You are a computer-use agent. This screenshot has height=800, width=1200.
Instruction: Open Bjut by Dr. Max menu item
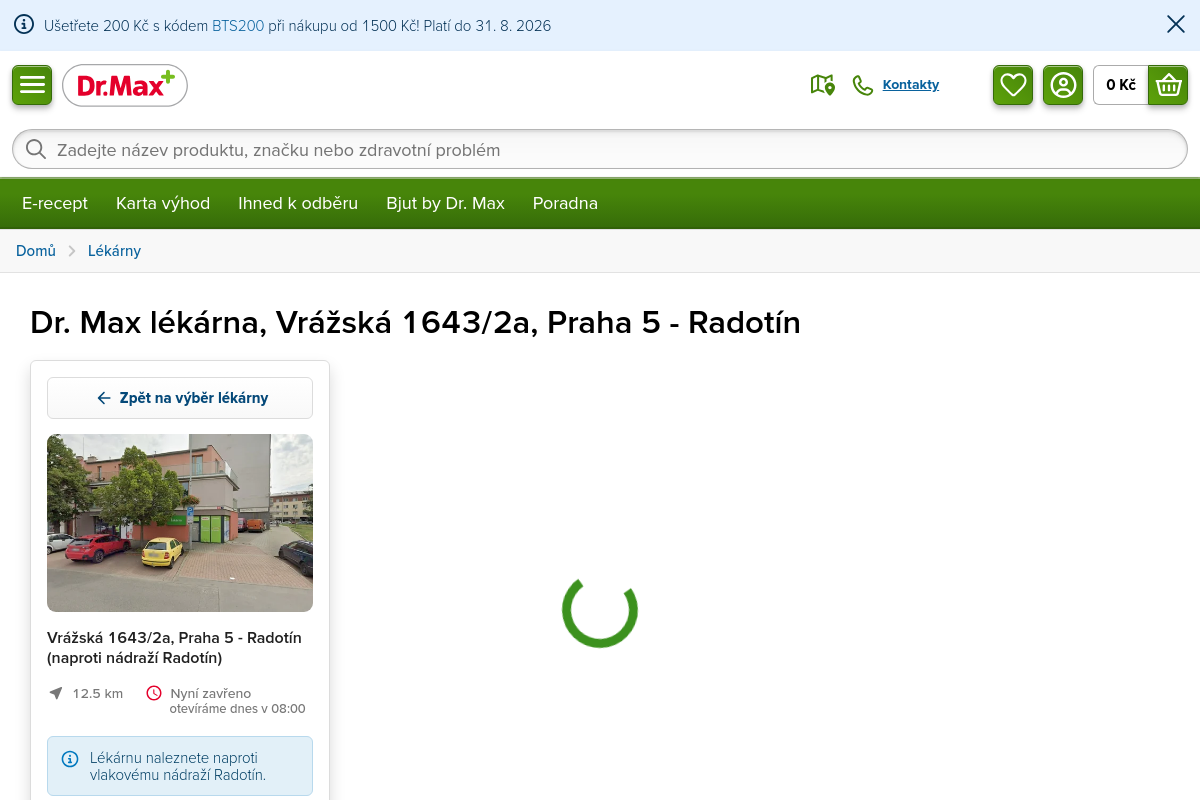coord(446,203)
